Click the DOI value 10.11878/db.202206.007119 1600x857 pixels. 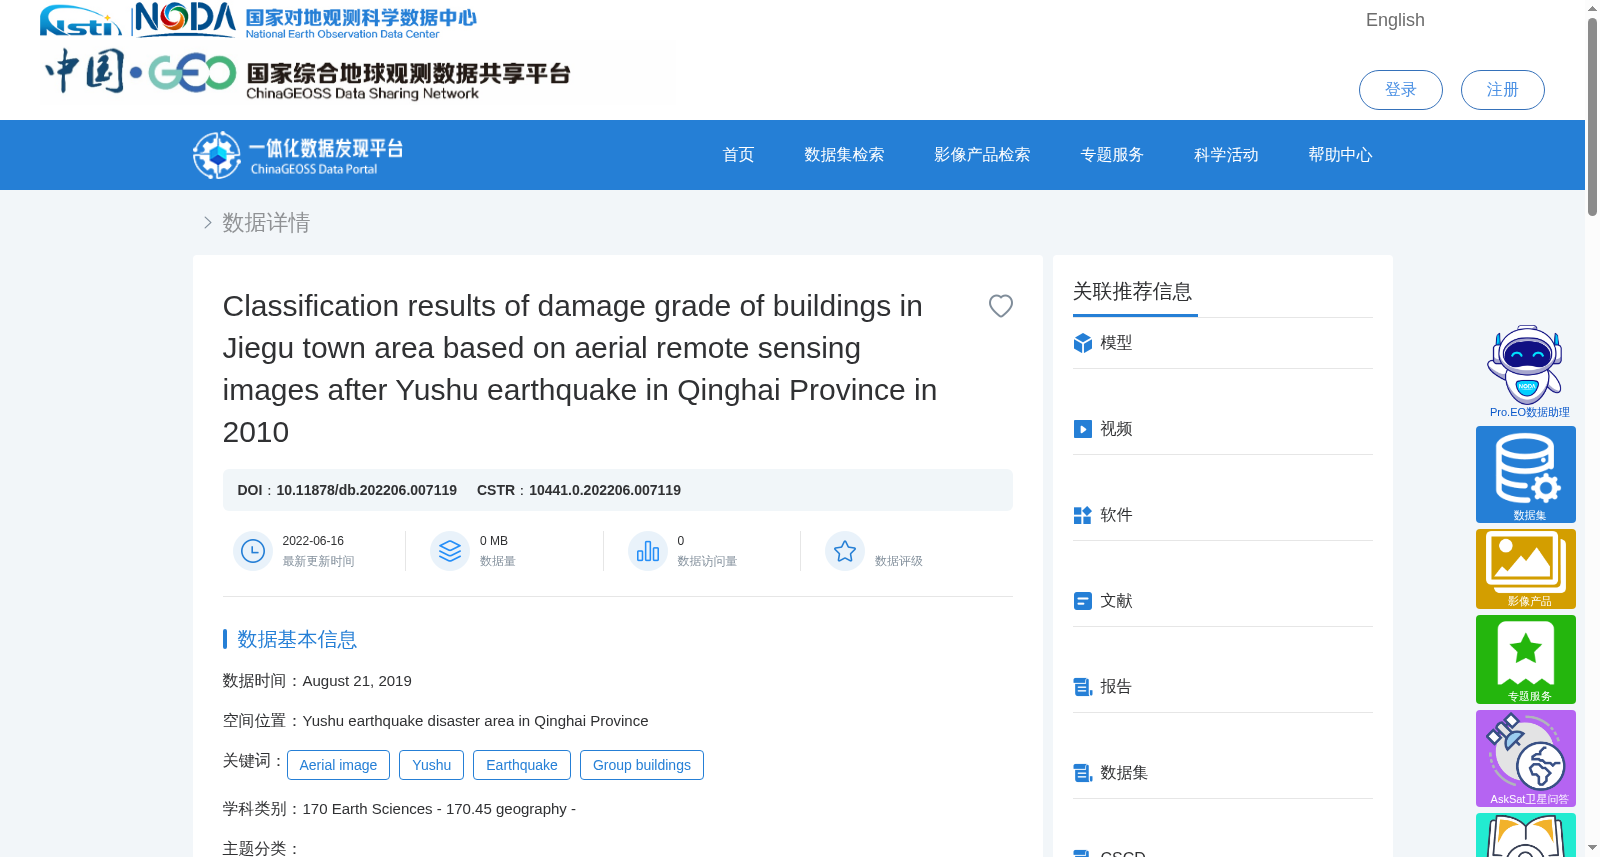(366, 490)
